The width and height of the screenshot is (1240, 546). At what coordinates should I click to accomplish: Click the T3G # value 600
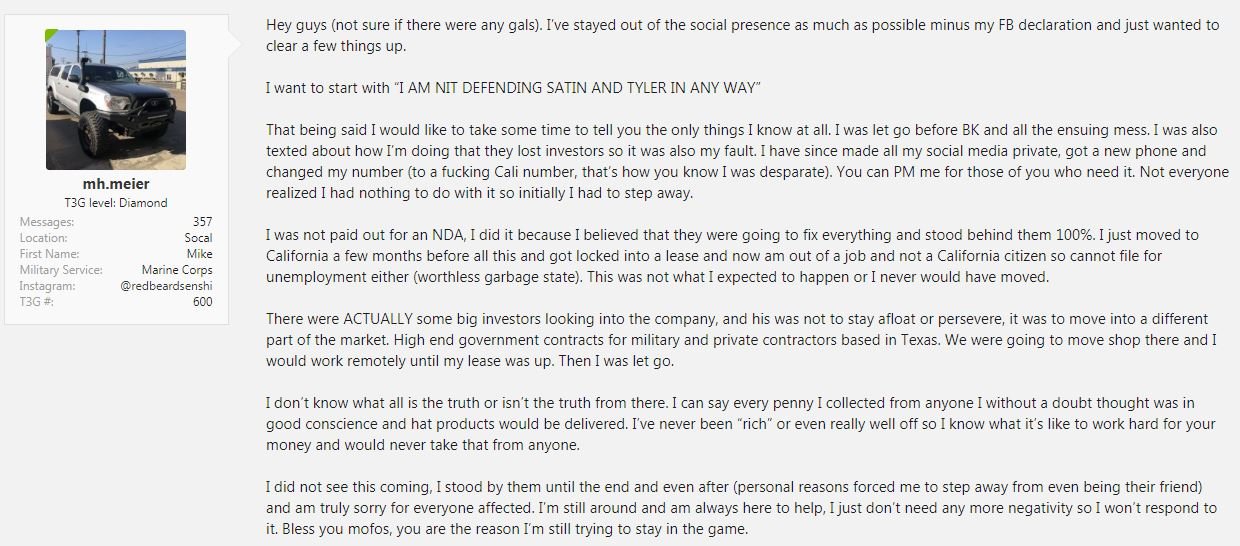click(203, 302)
